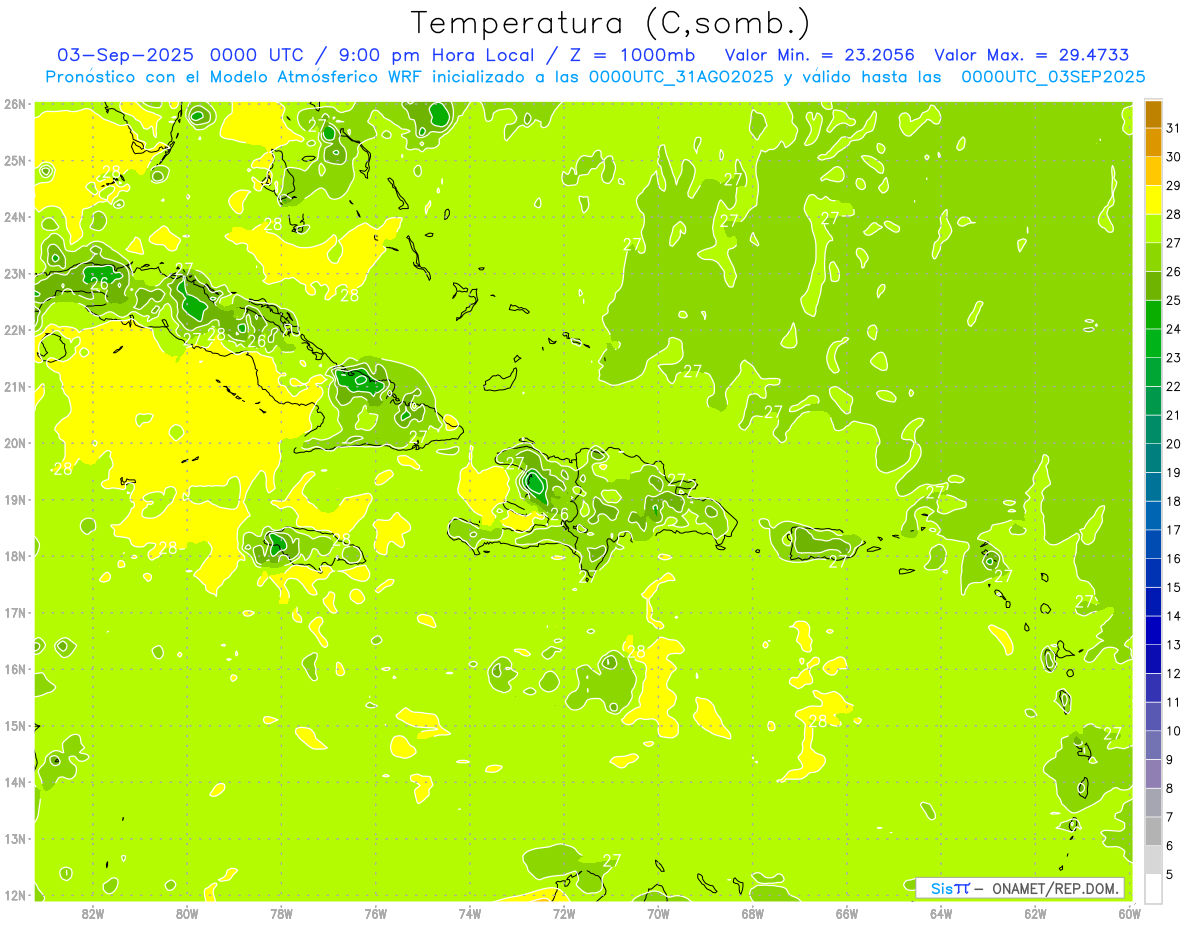Click longitude axis label '80W'
1200x927 pixels.
(x=187, y=913)
